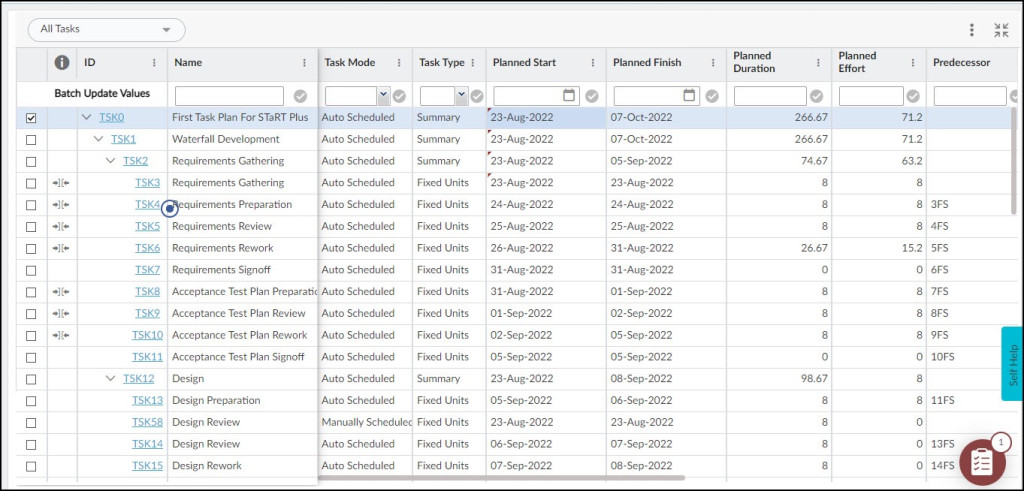Click the Planned Duration batch input field
1024x491 pixels.
(771, 96)
